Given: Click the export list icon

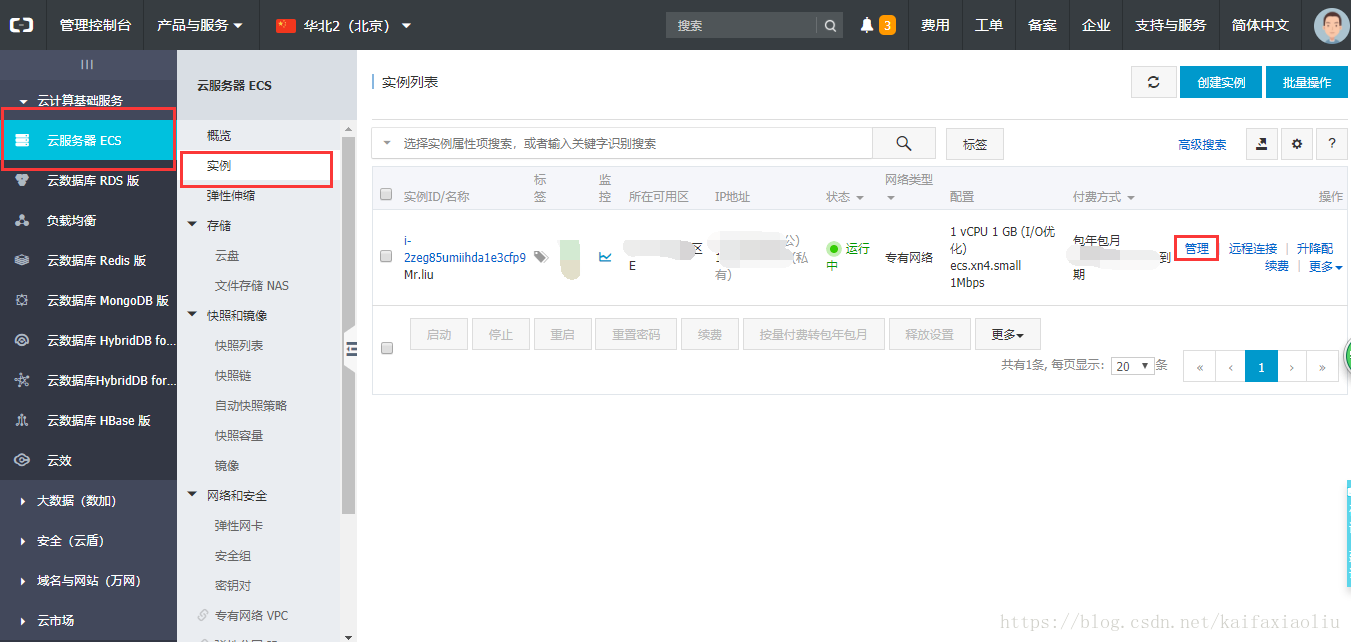Looking at the screenshot, I should coord(1262,143).
